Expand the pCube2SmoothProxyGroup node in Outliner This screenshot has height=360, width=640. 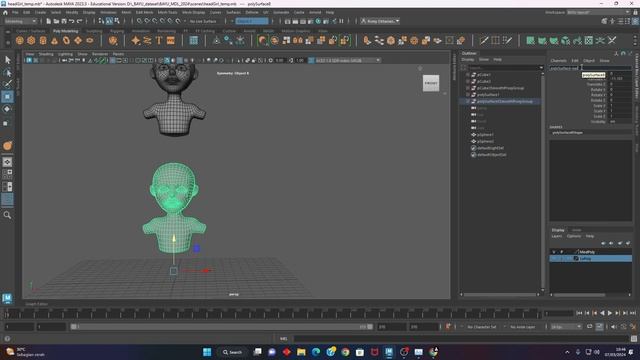point(468,88)
